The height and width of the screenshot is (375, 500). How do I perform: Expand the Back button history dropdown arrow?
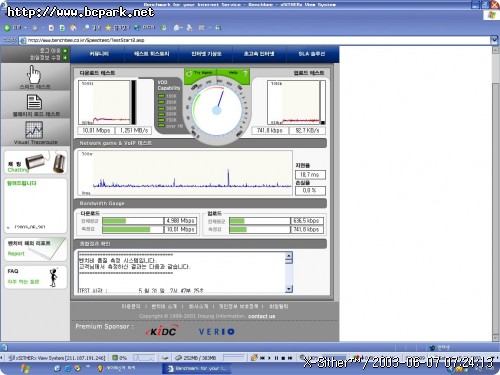(25, 28)
